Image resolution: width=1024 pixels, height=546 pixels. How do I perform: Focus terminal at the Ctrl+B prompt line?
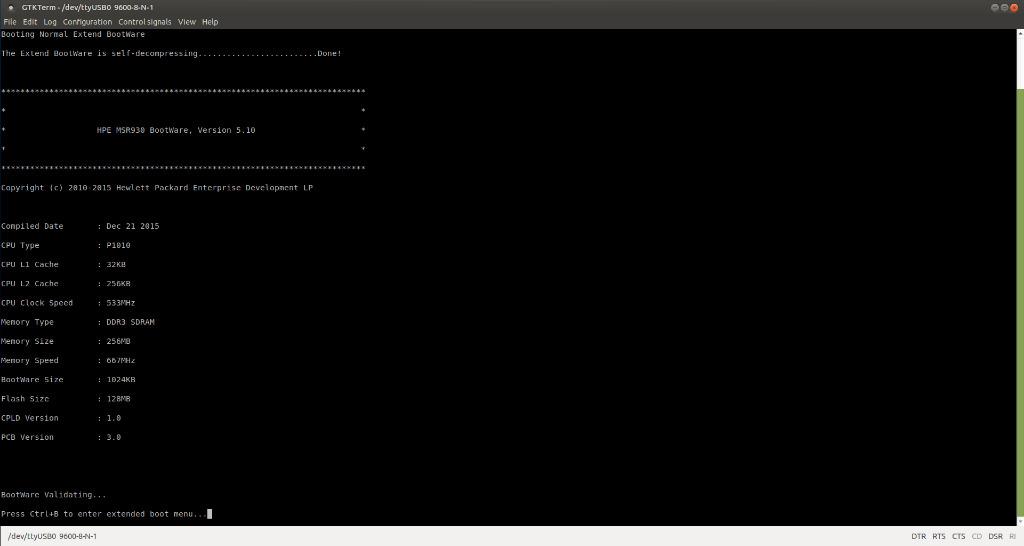pyautogui.click(x=105, y=514)
